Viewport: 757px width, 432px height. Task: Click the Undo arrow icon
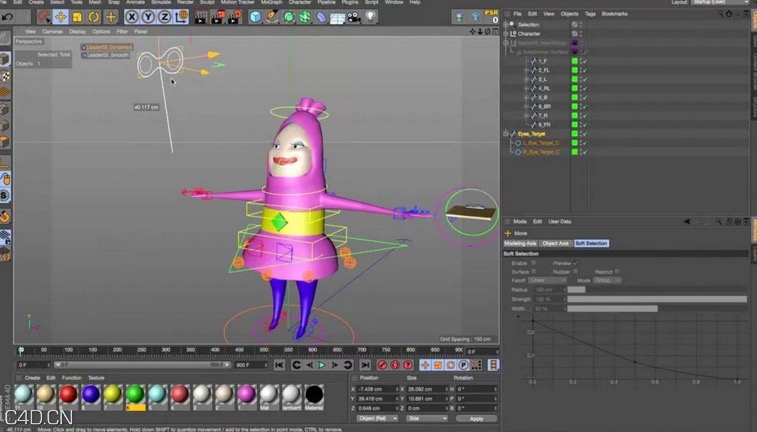click(7, 17)
